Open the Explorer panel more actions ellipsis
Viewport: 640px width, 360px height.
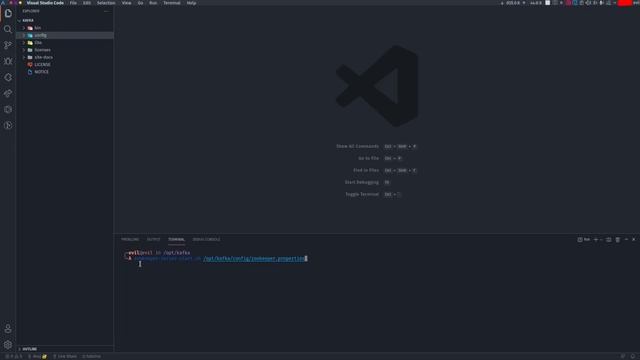pyautogui.click(x=107, y=11)
